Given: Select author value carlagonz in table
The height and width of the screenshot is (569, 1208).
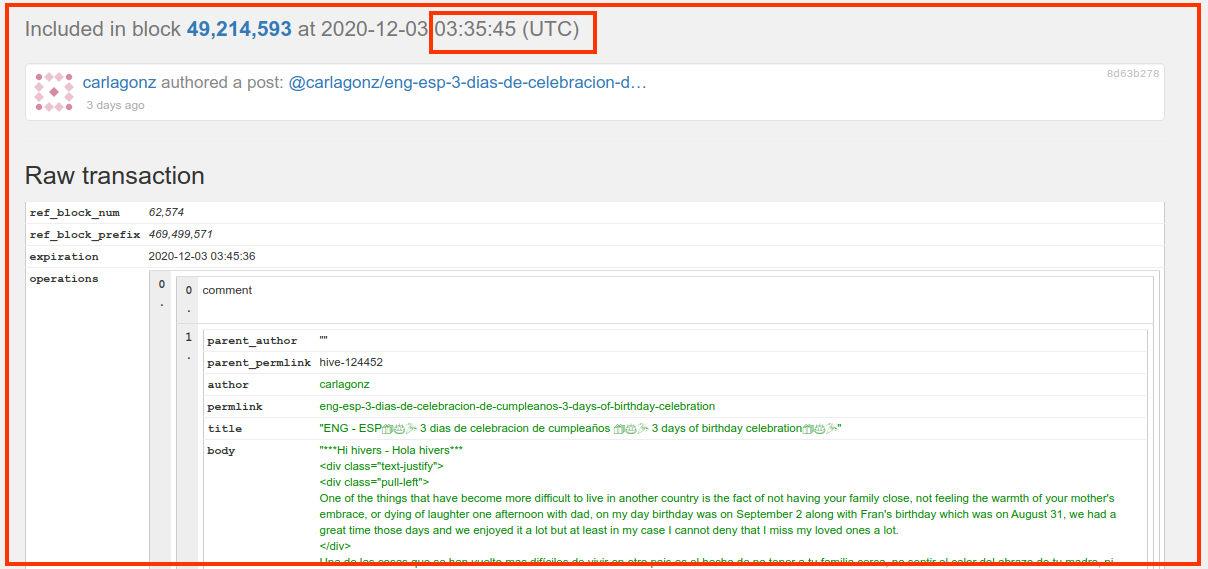Looking at the screenshot, I should tap(344, 385).
